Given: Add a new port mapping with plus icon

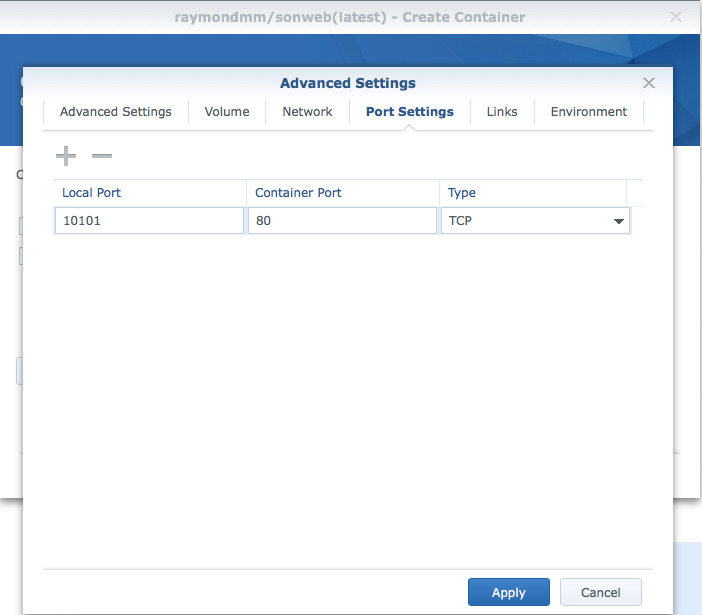Looking at the screenshot, I should (66, 156).
